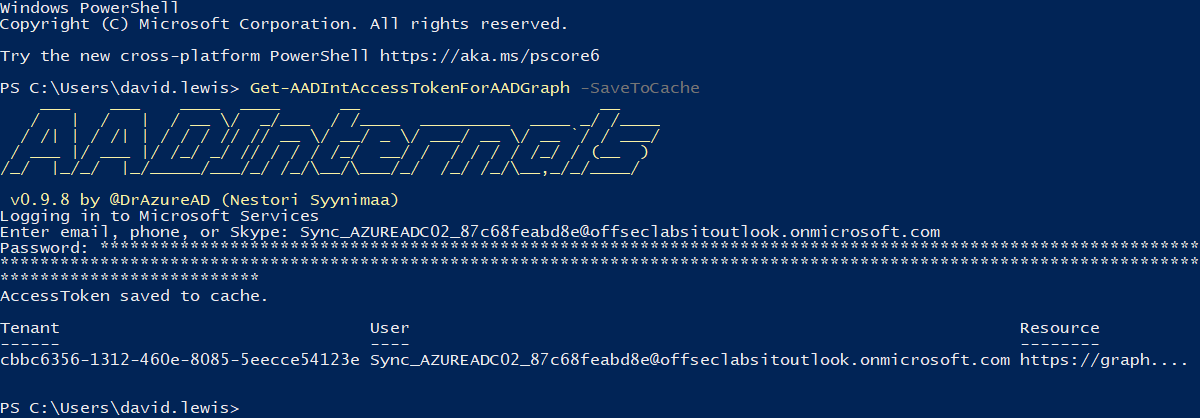
Task: Click the Tenant column header
Action: (x=30, y=328)
